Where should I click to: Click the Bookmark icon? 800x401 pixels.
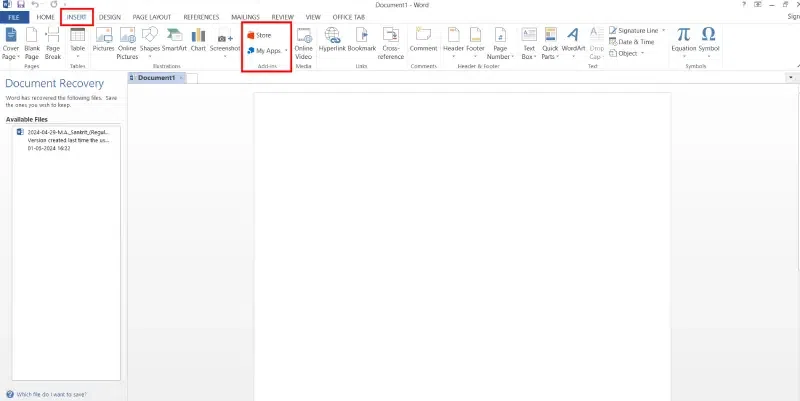coord(362,40)
